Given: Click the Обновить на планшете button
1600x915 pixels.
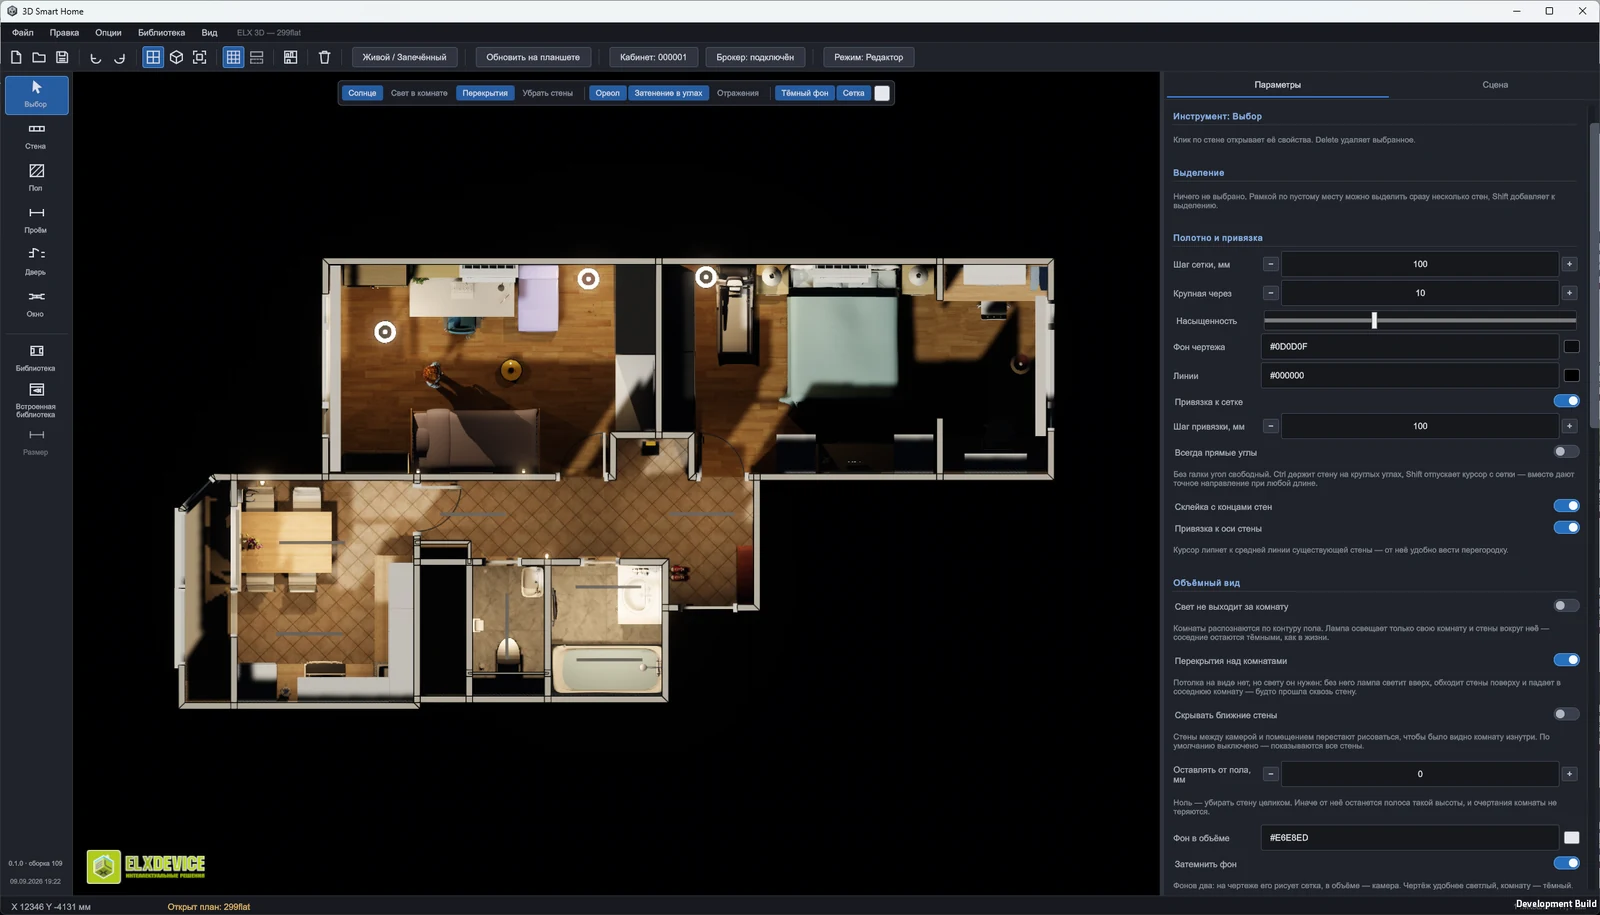Looking at the screenshot, I should point(533,57).
